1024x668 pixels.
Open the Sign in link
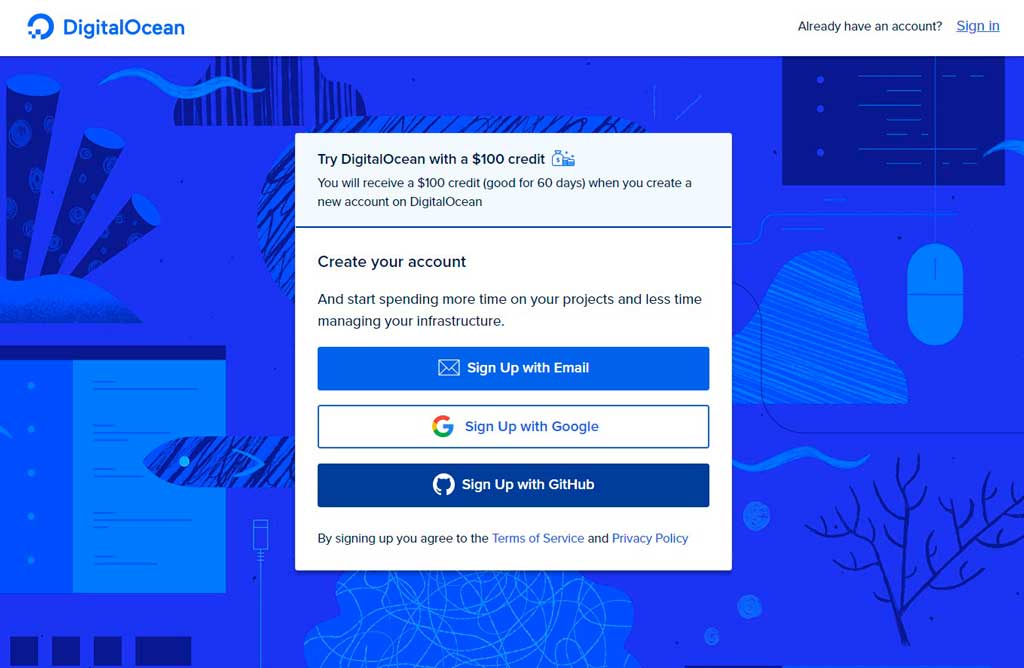click(x=978, y=26)
